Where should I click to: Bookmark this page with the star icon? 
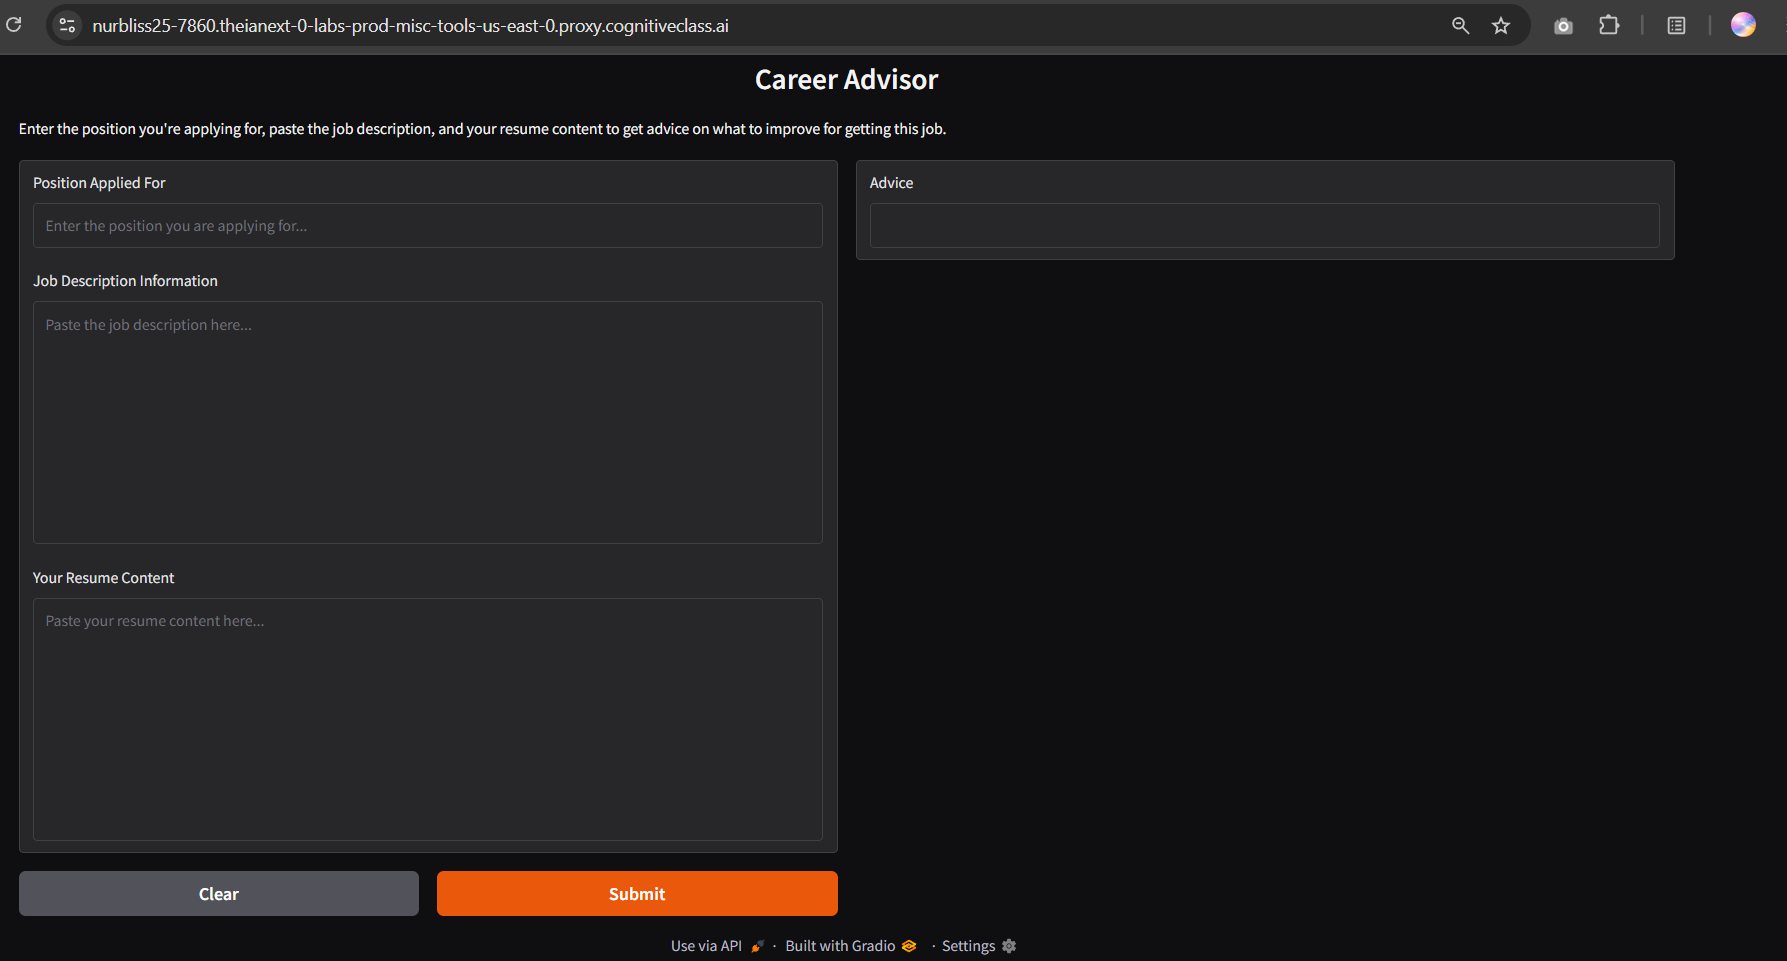point(1501,26)
